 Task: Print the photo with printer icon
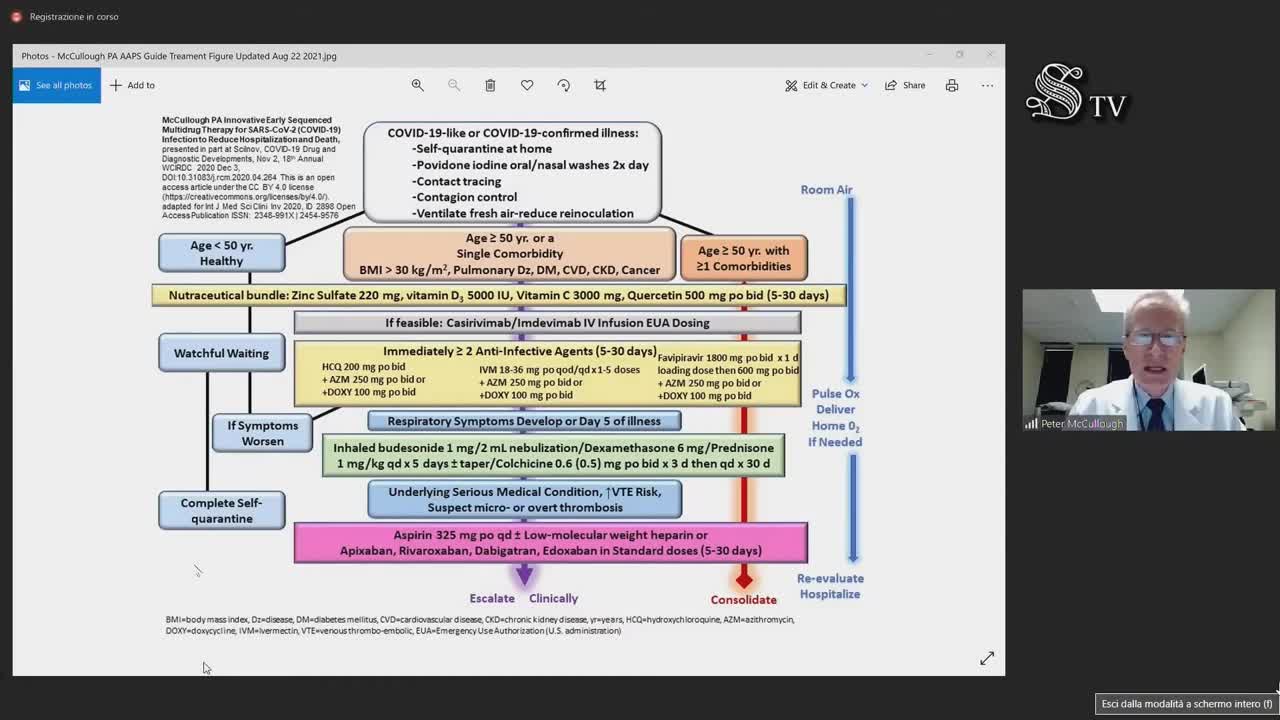coord(952,85)
